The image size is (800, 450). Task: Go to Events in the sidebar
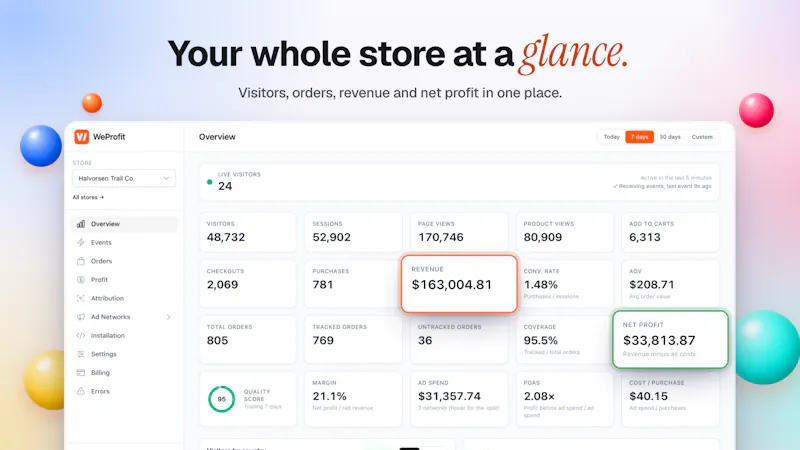pyautogui.click(x=124, y=242)
